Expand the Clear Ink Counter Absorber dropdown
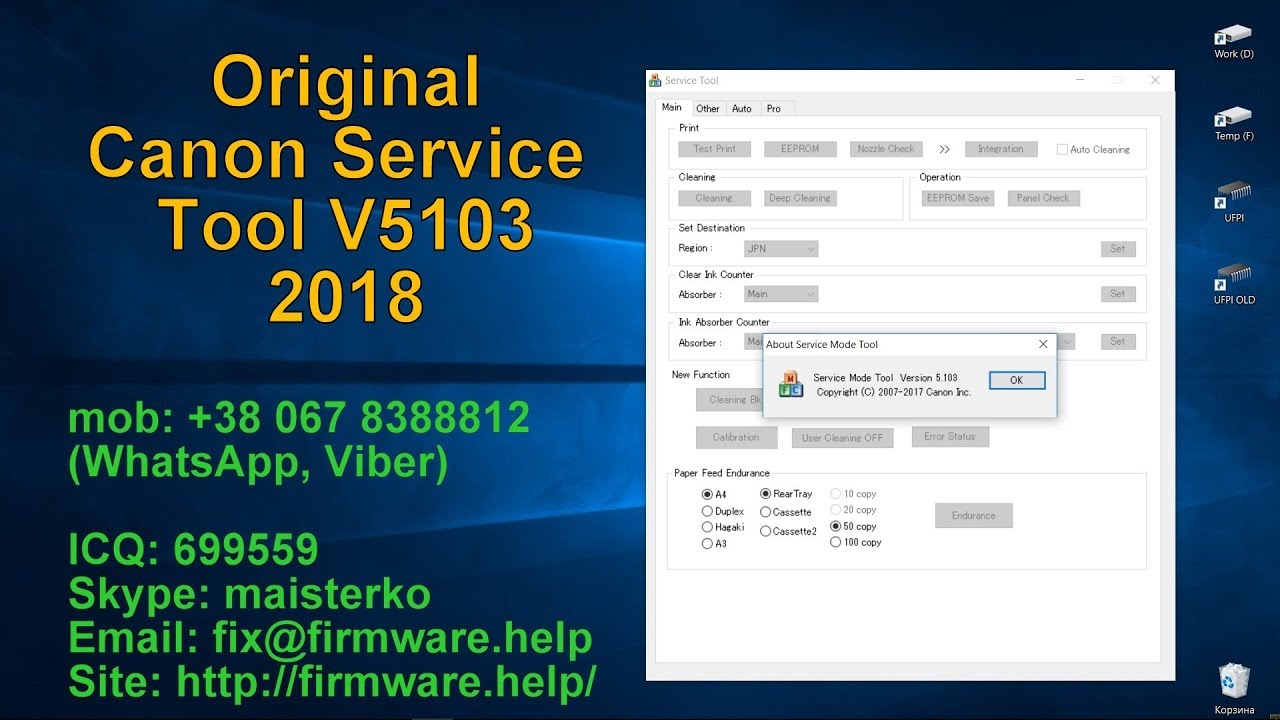The width and height of the screenshot is (1280, 720). (781, 294)
